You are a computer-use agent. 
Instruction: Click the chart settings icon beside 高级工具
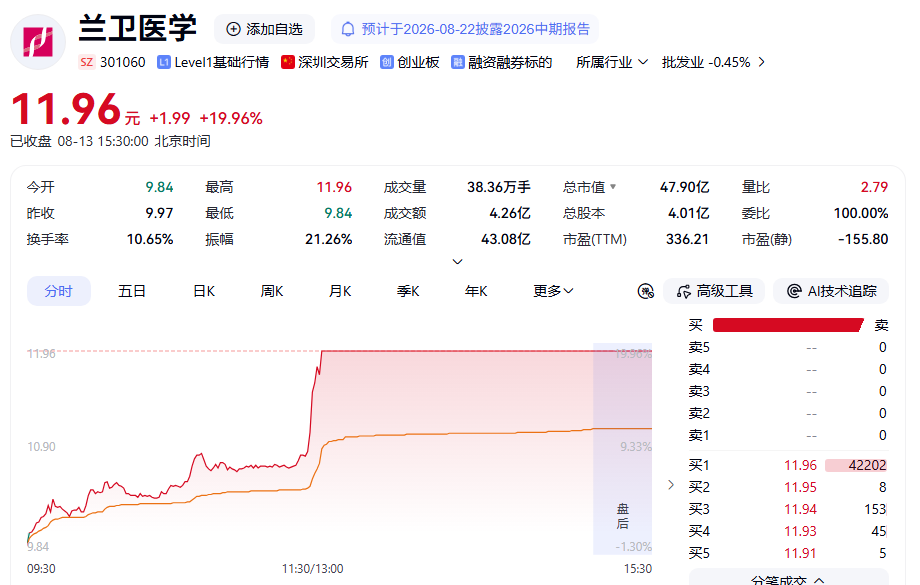click(x=645, y=291)
